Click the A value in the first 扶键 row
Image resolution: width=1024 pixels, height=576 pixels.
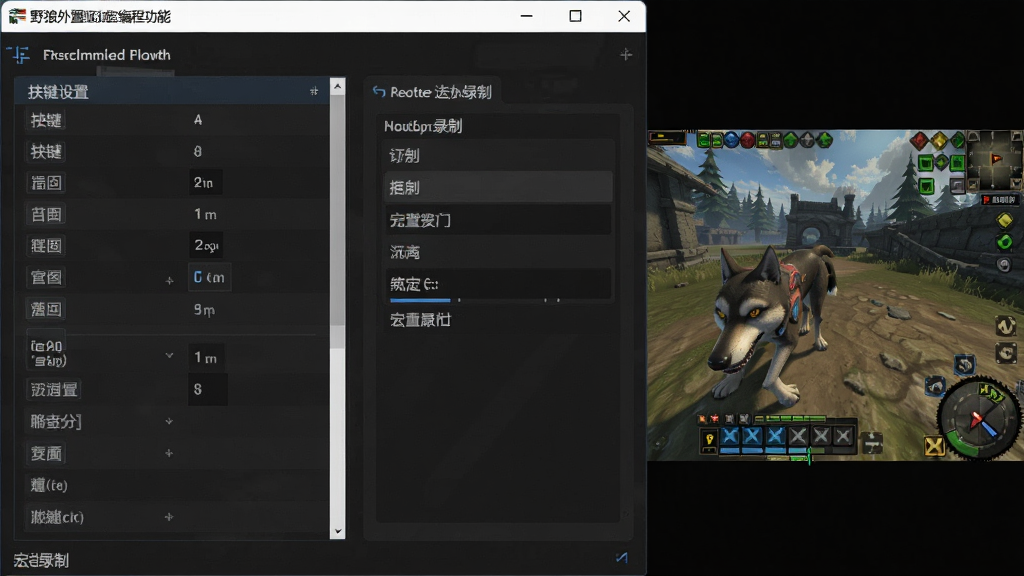pyautogui.click(x=198, y=120)
